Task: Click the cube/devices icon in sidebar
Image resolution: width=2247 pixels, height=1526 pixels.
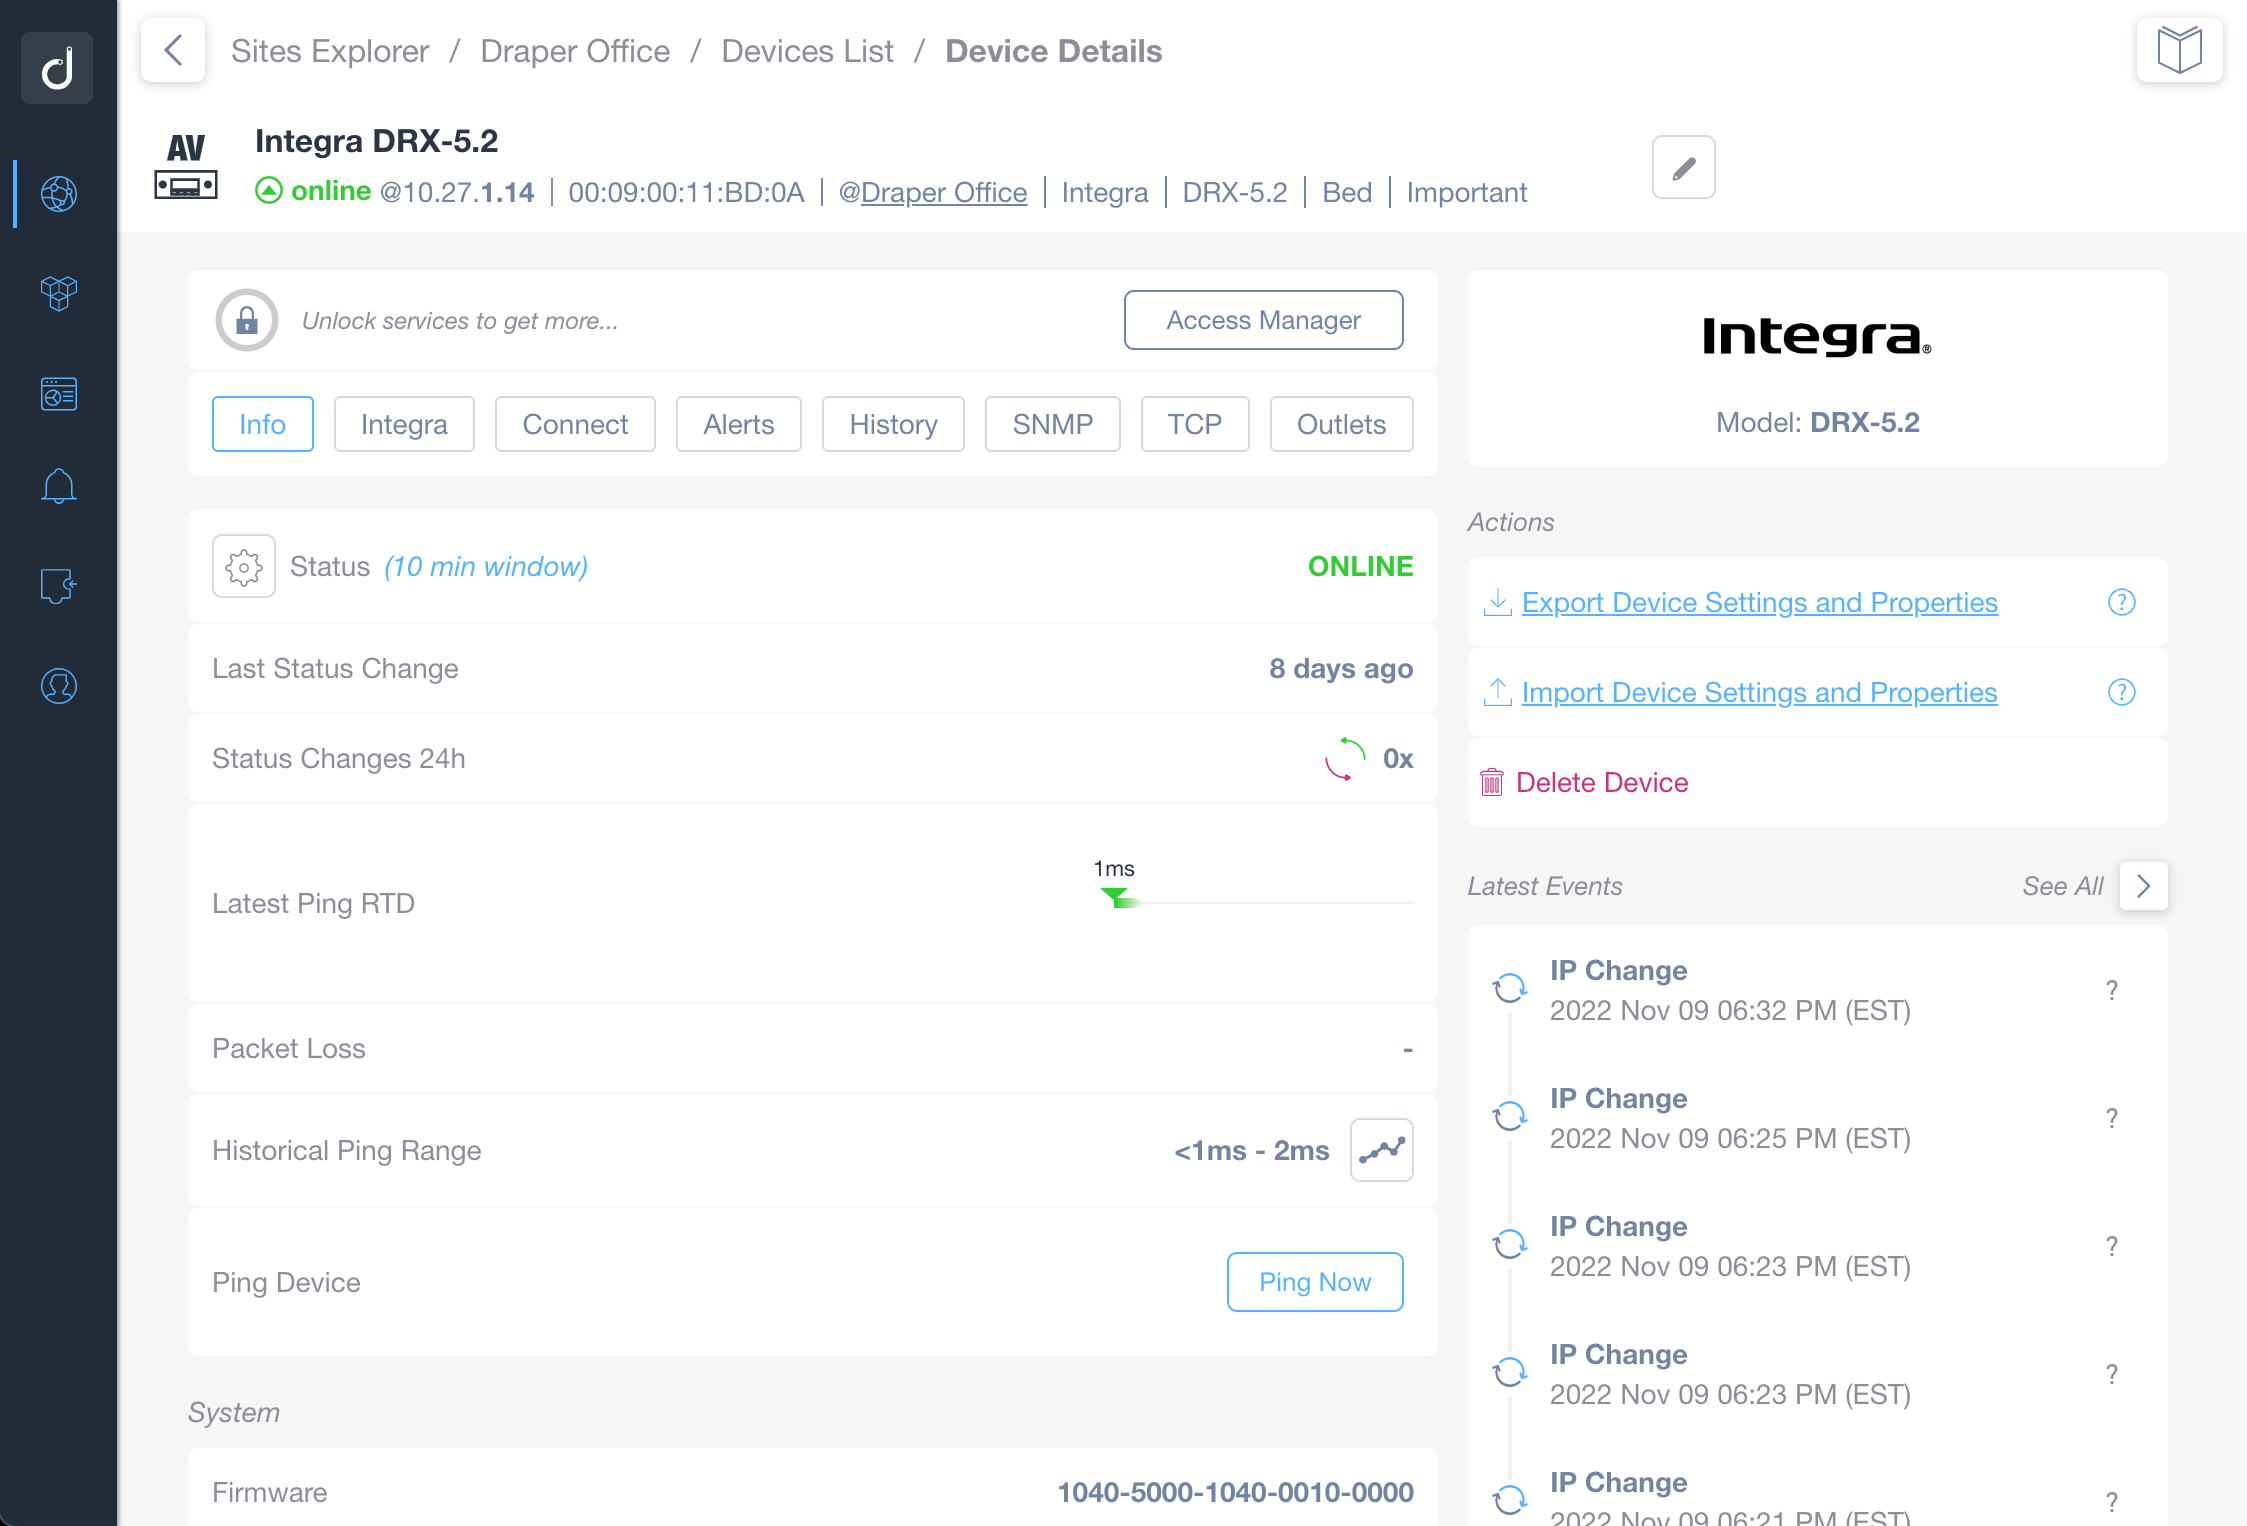Action: pos(60,288)
